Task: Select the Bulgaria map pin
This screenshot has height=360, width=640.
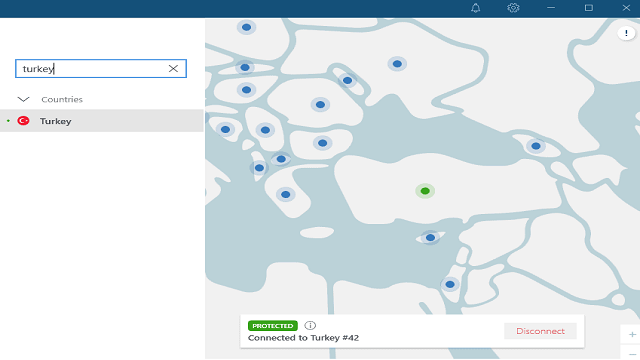Action: (322, 143)
